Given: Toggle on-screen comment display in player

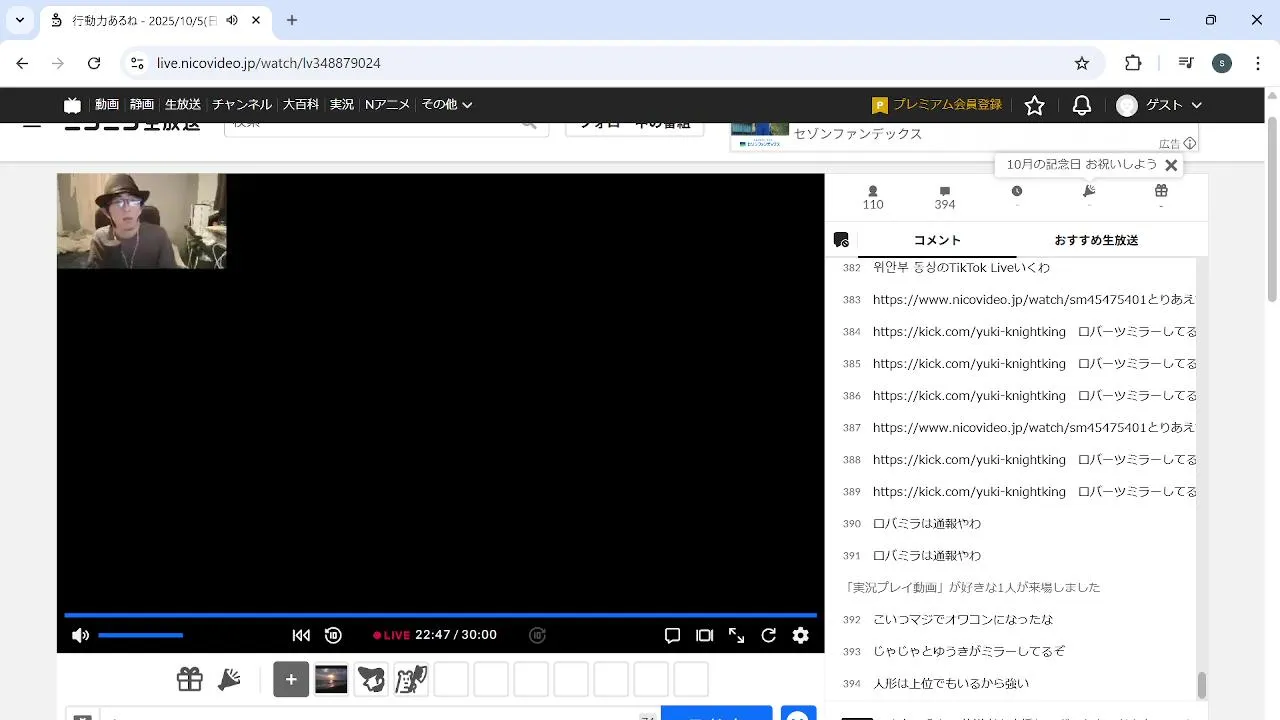Looking at the screenshot, I should (x=673, y=635).
